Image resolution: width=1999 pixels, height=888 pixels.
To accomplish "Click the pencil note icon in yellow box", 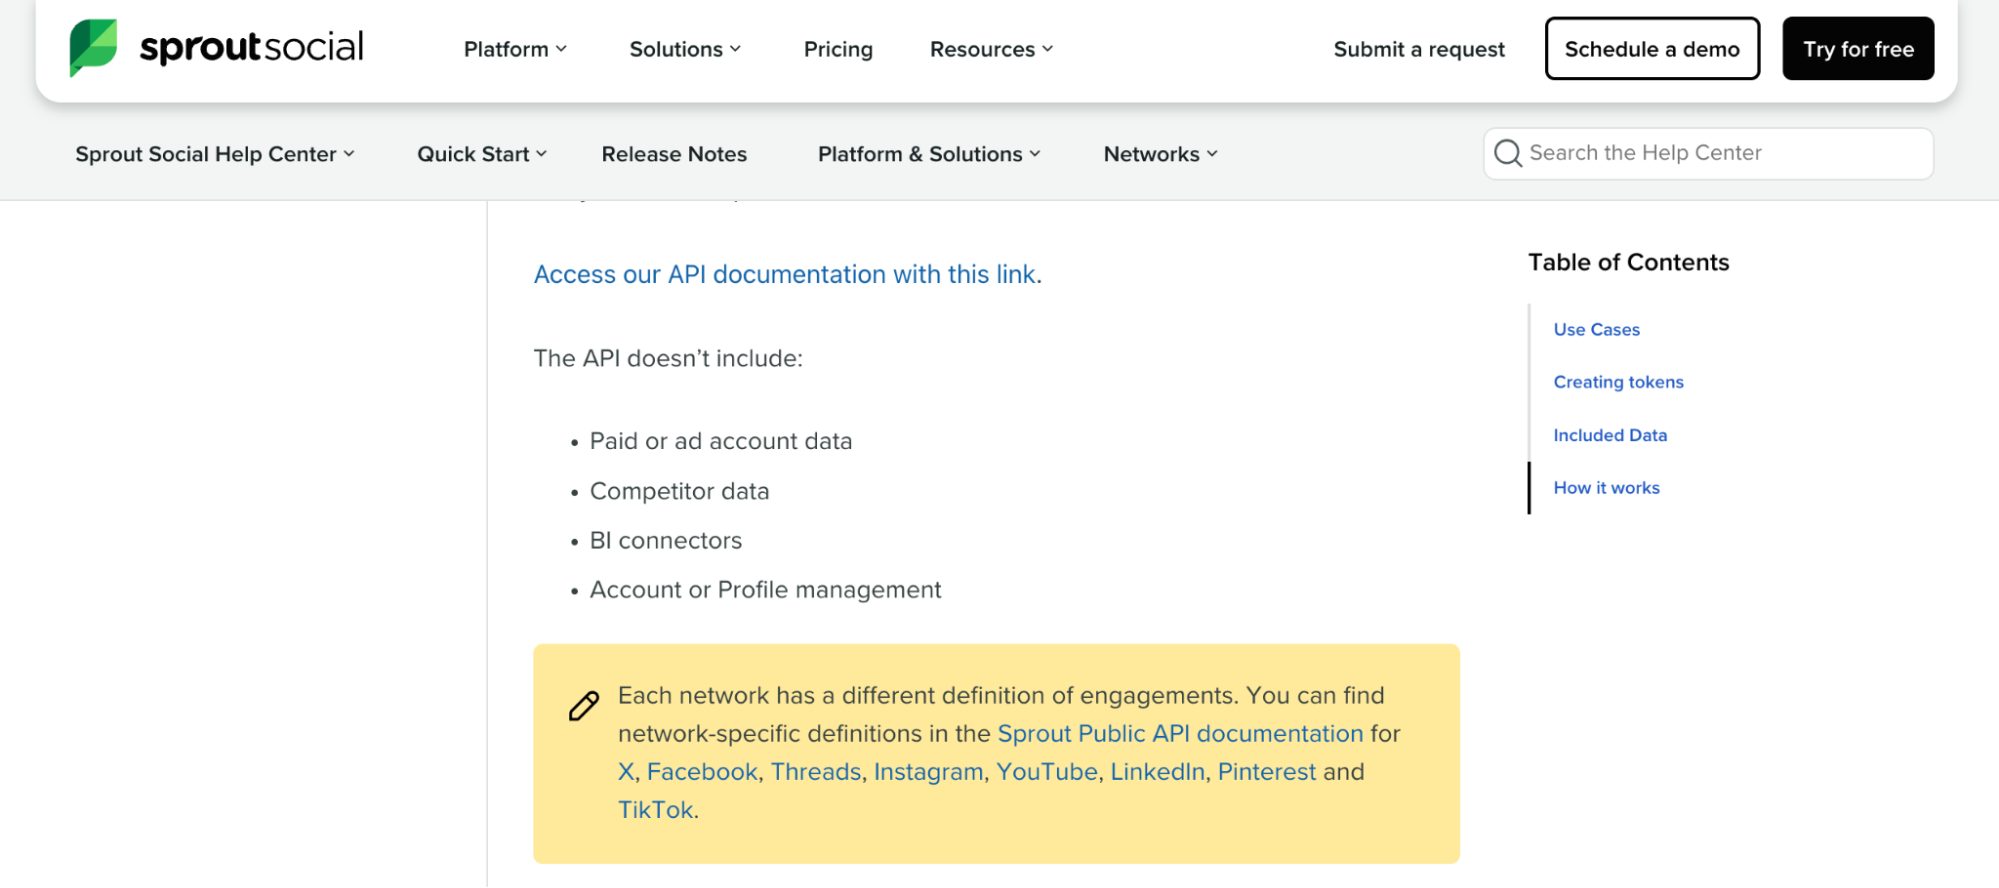I will (x=584, y=706).
